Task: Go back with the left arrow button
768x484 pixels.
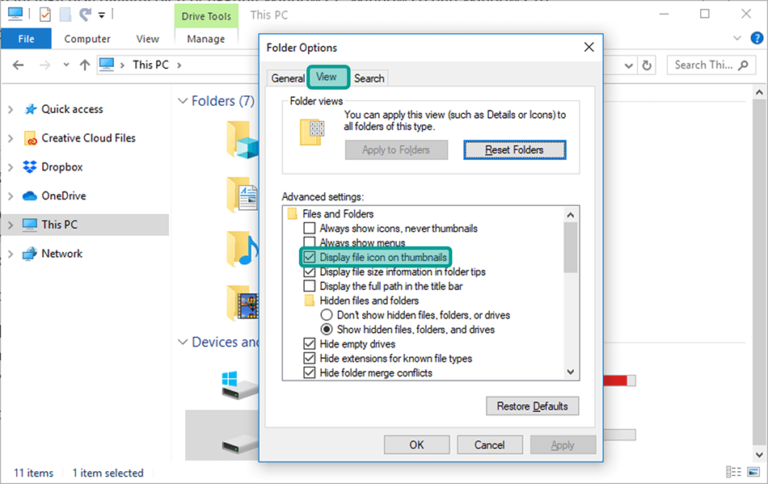Action: 18,65
